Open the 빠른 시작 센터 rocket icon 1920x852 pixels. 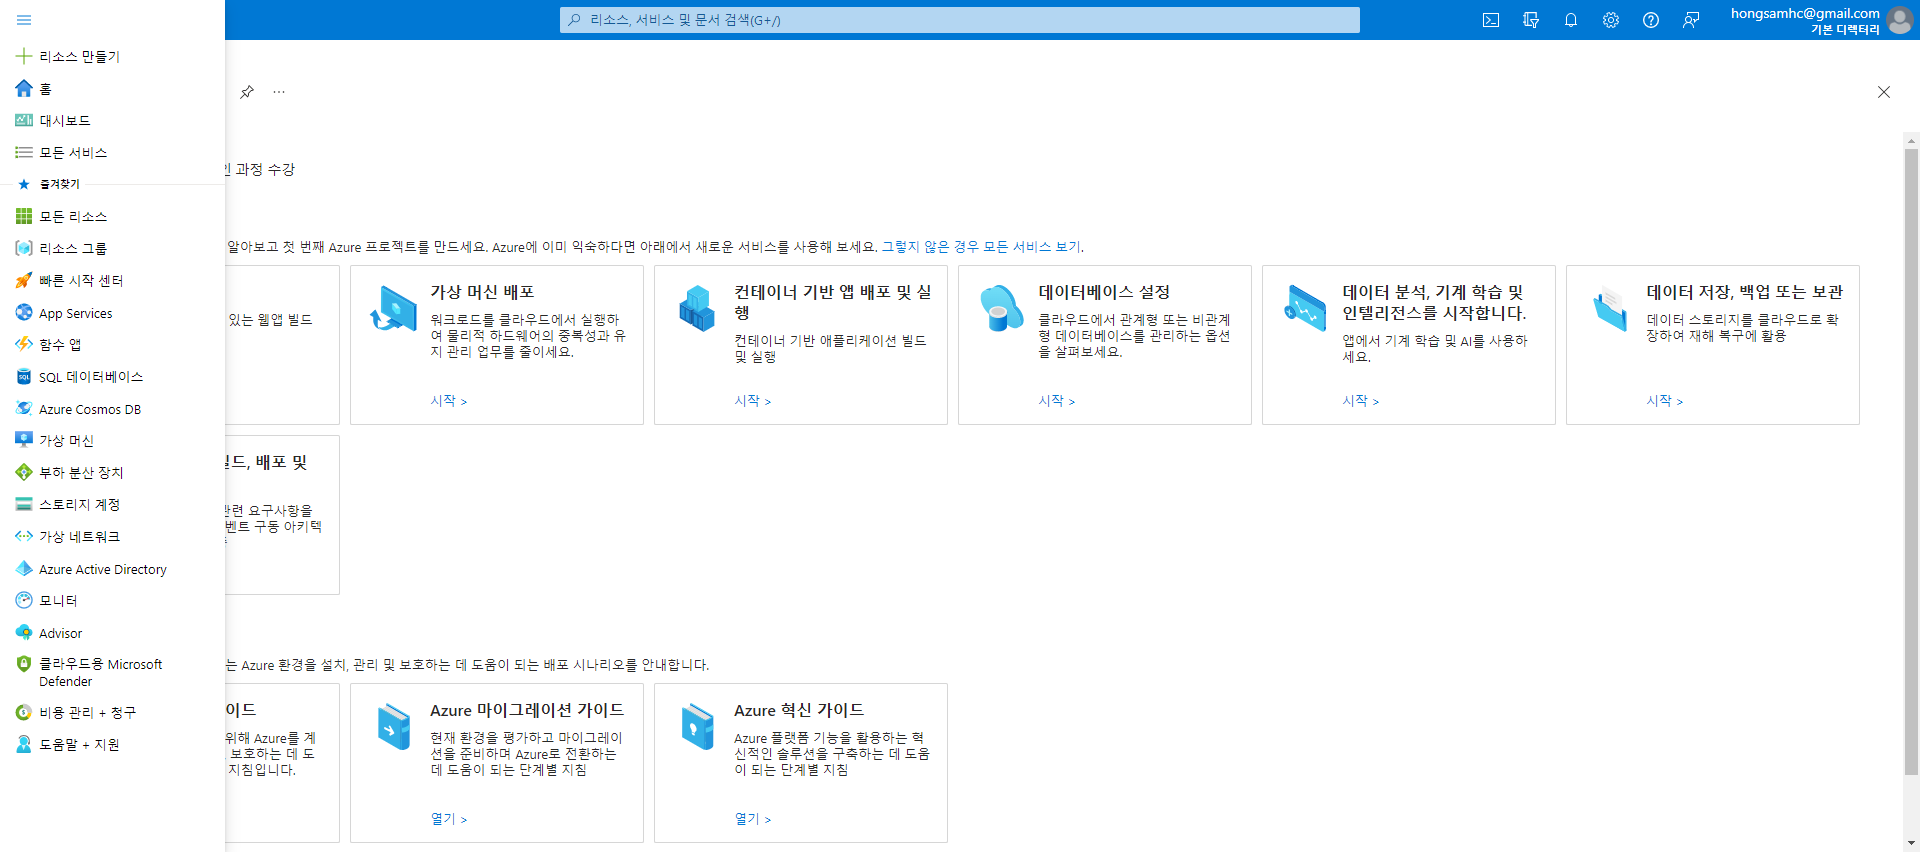(x=24, y=280)
